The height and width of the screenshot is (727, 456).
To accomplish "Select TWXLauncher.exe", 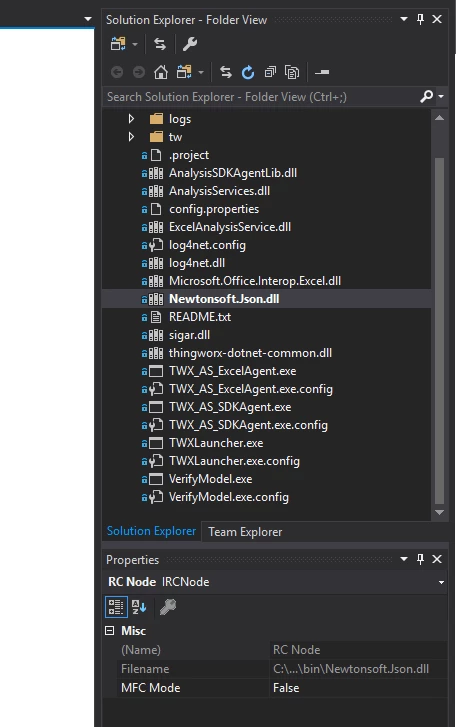I will (x=216, y=443).
